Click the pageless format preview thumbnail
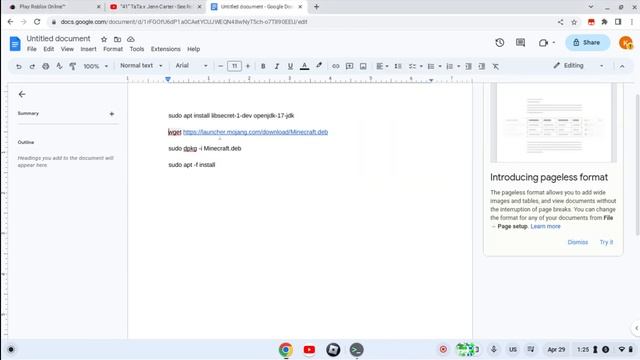This screenshot has height=360, width=640. (x=553, y=122)
